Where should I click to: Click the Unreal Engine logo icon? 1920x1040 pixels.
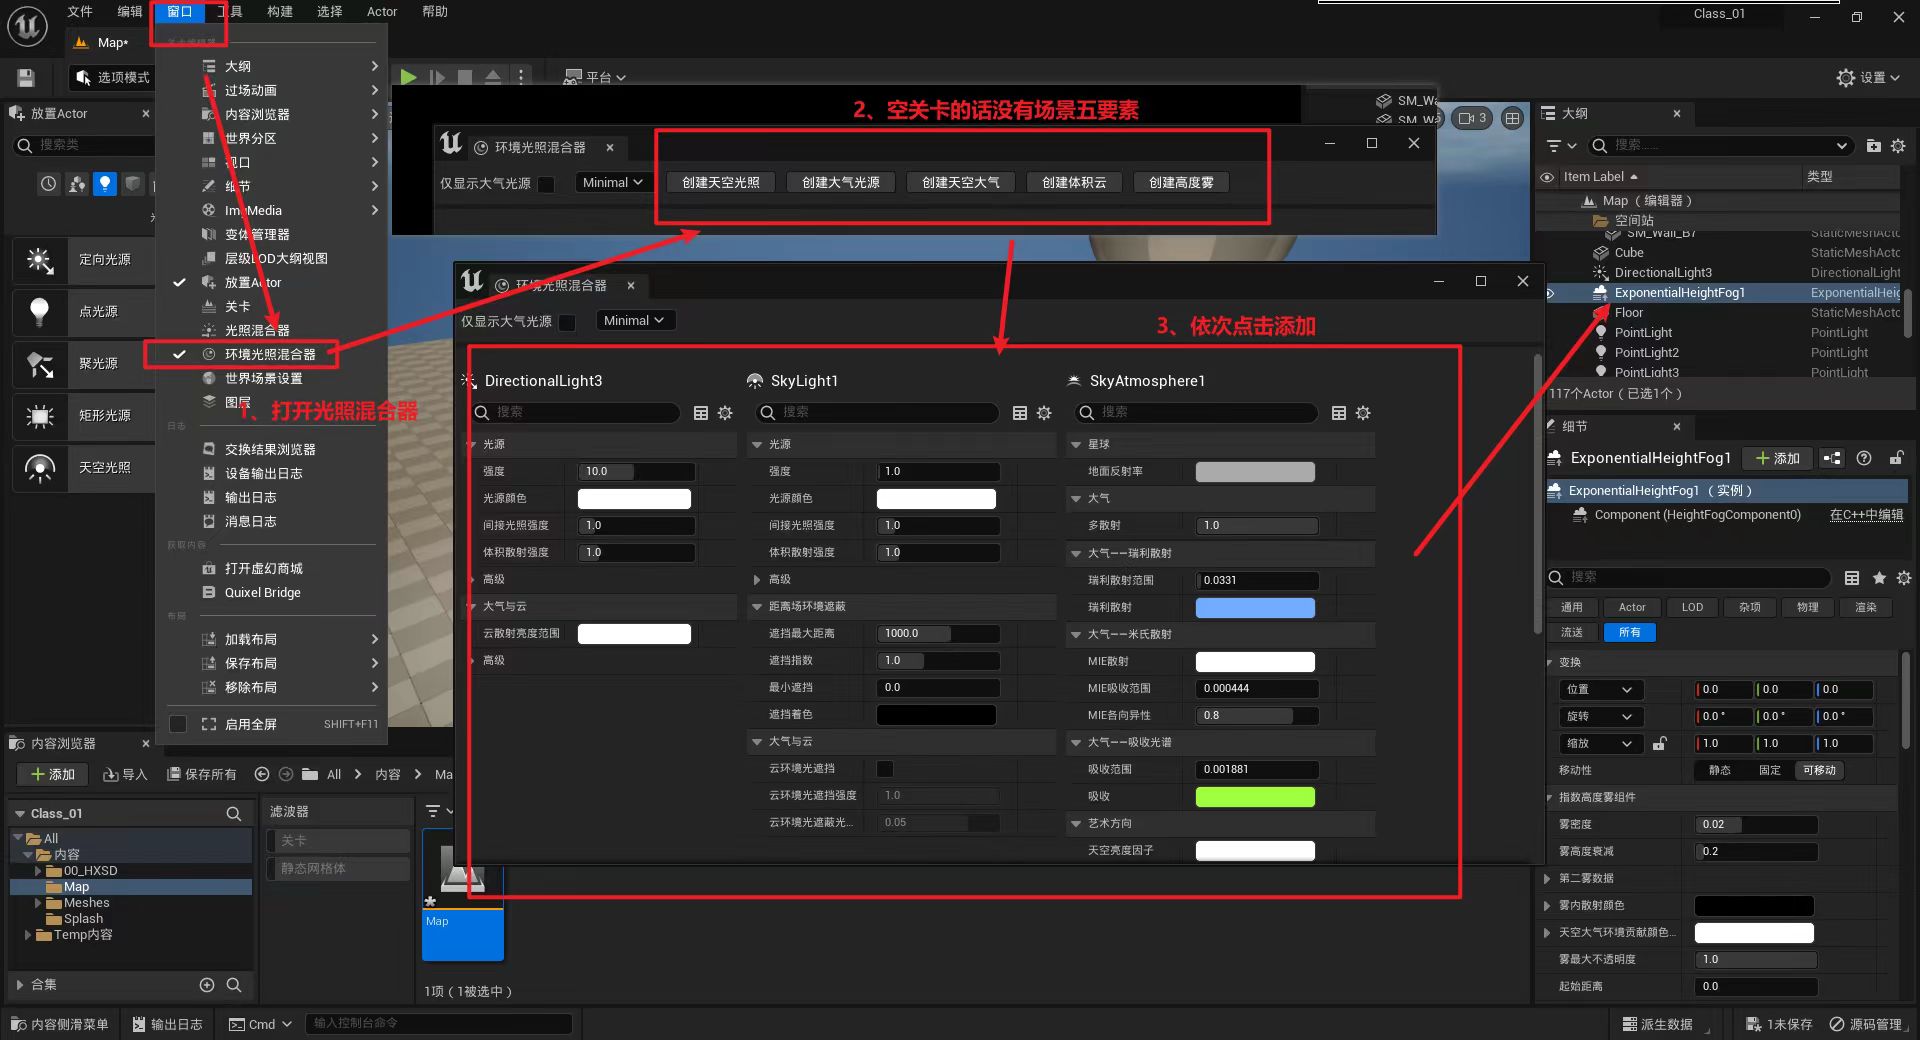[x=27, y=26]
